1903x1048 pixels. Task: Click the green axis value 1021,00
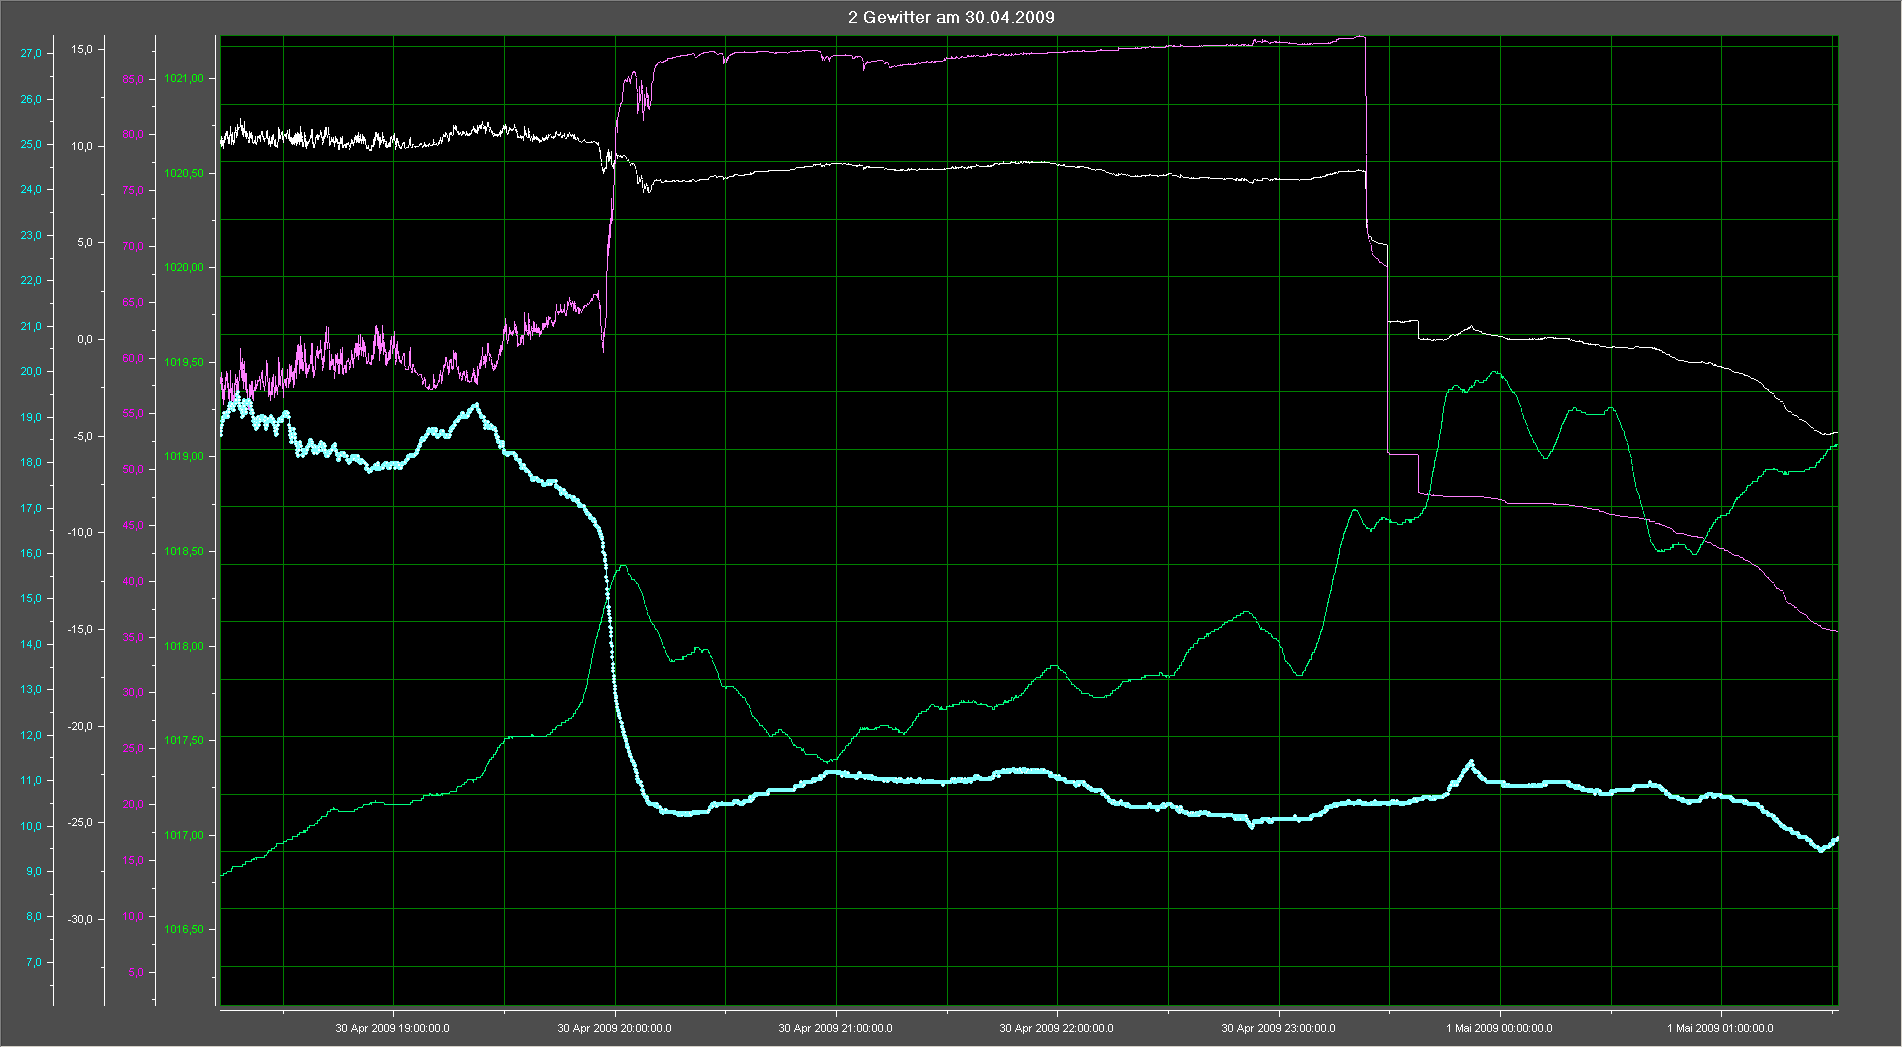[184, 78]
